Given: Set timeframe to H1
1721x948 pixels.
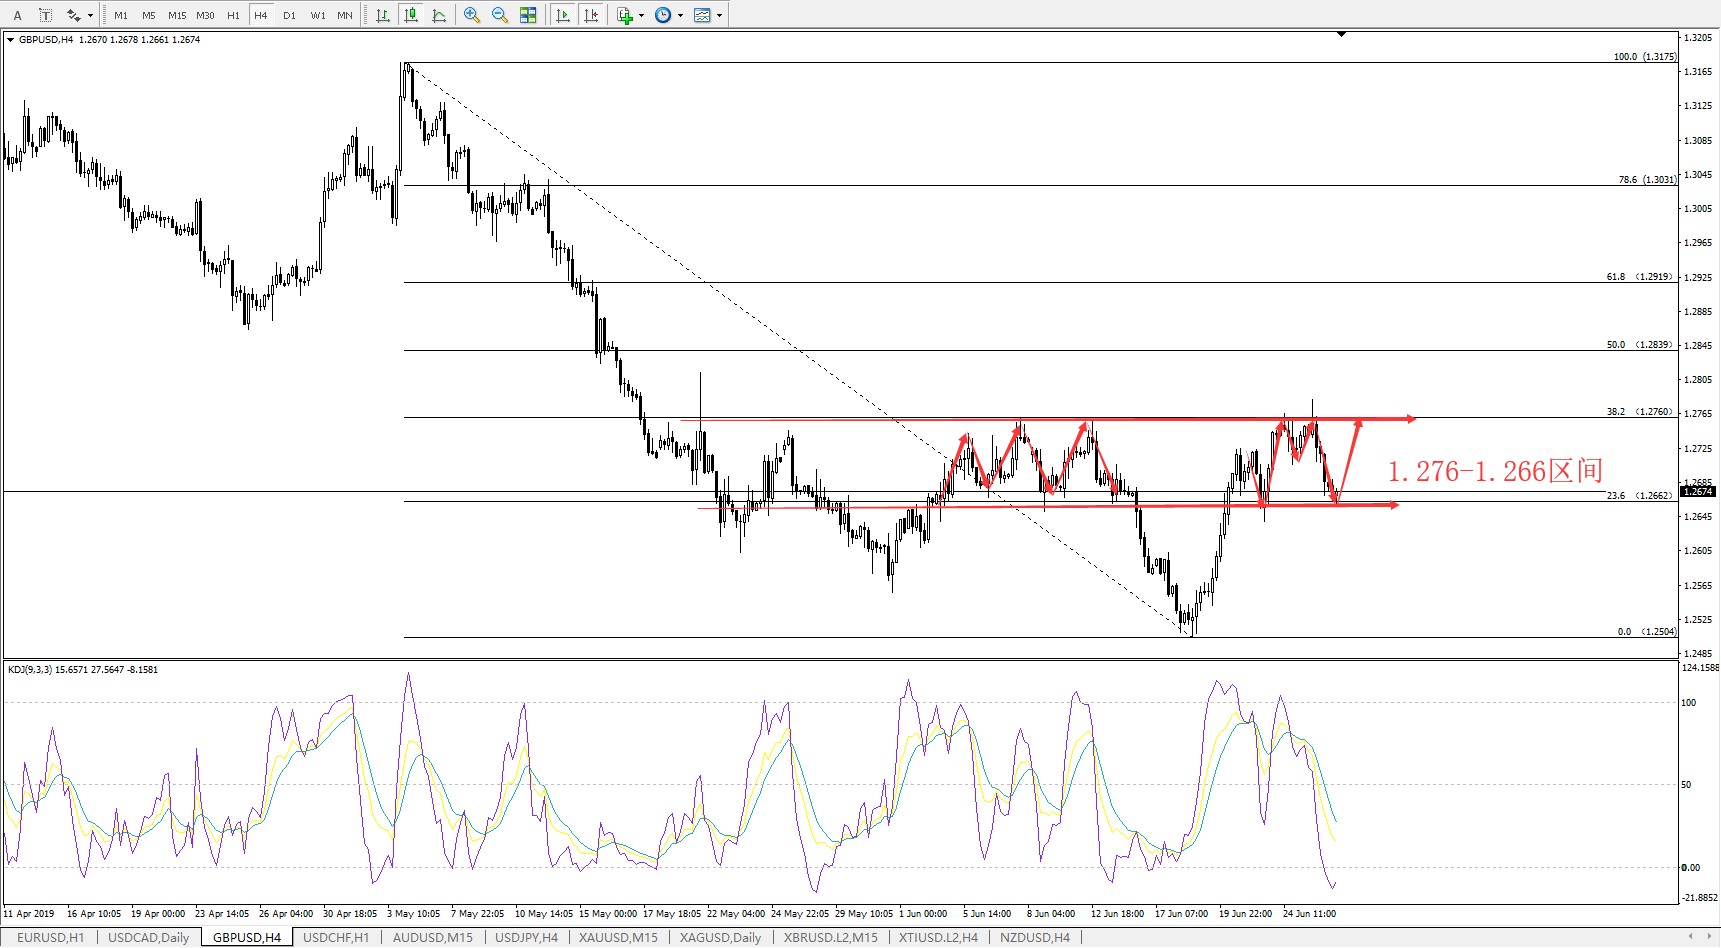Looking at the screenshot, I should [233, 15].
